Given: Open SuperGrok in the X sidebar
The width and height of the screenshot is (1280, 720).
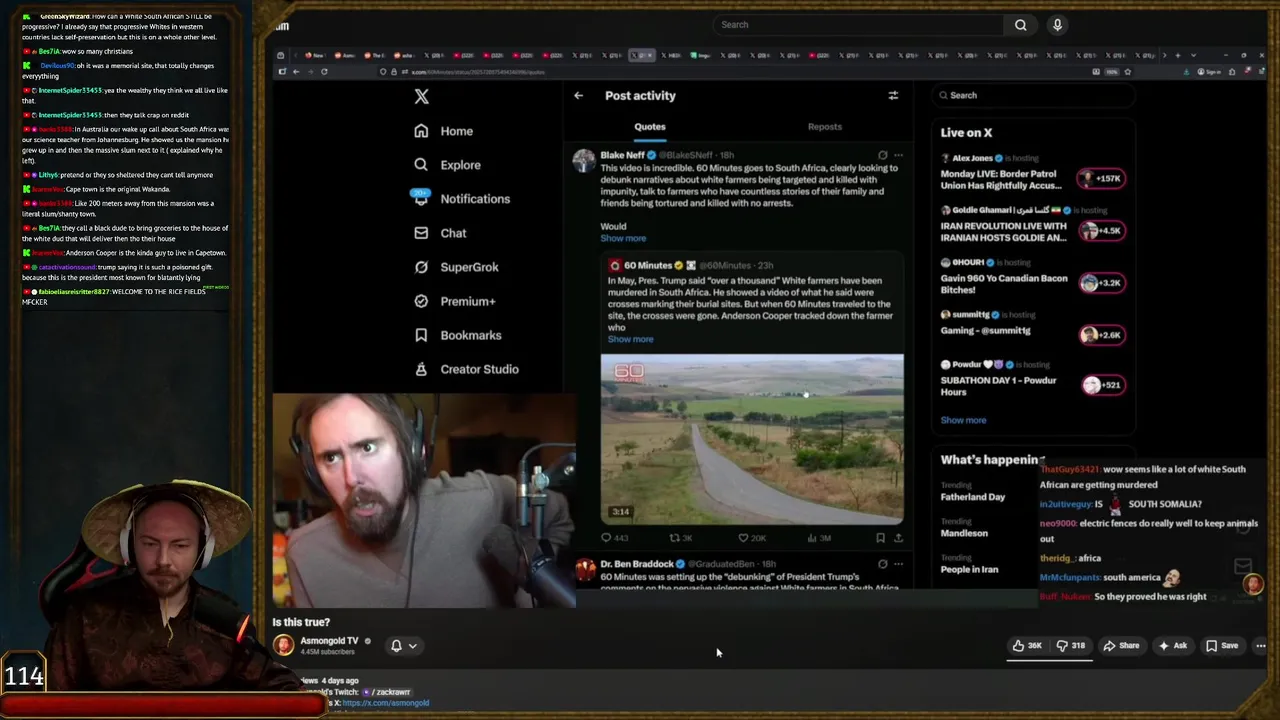Looking at the screenshot, I should point(456,267).
